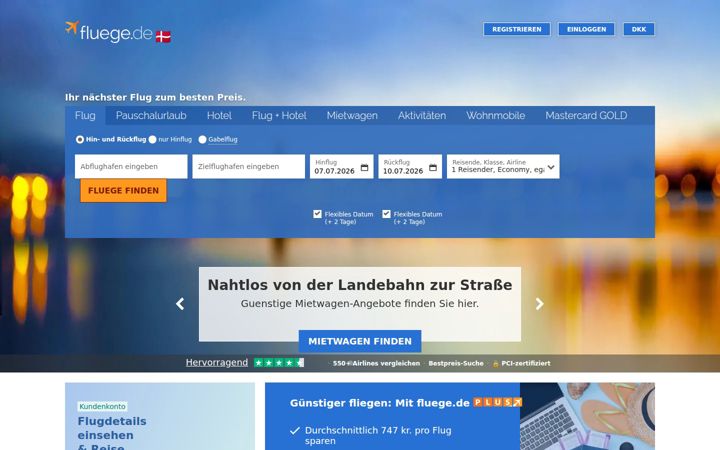The height and width of the screenshot is (450, 720).
Task: Click Durchschnittlich 747 kr. pro Flug text
Action: click(x=378, y=435)
